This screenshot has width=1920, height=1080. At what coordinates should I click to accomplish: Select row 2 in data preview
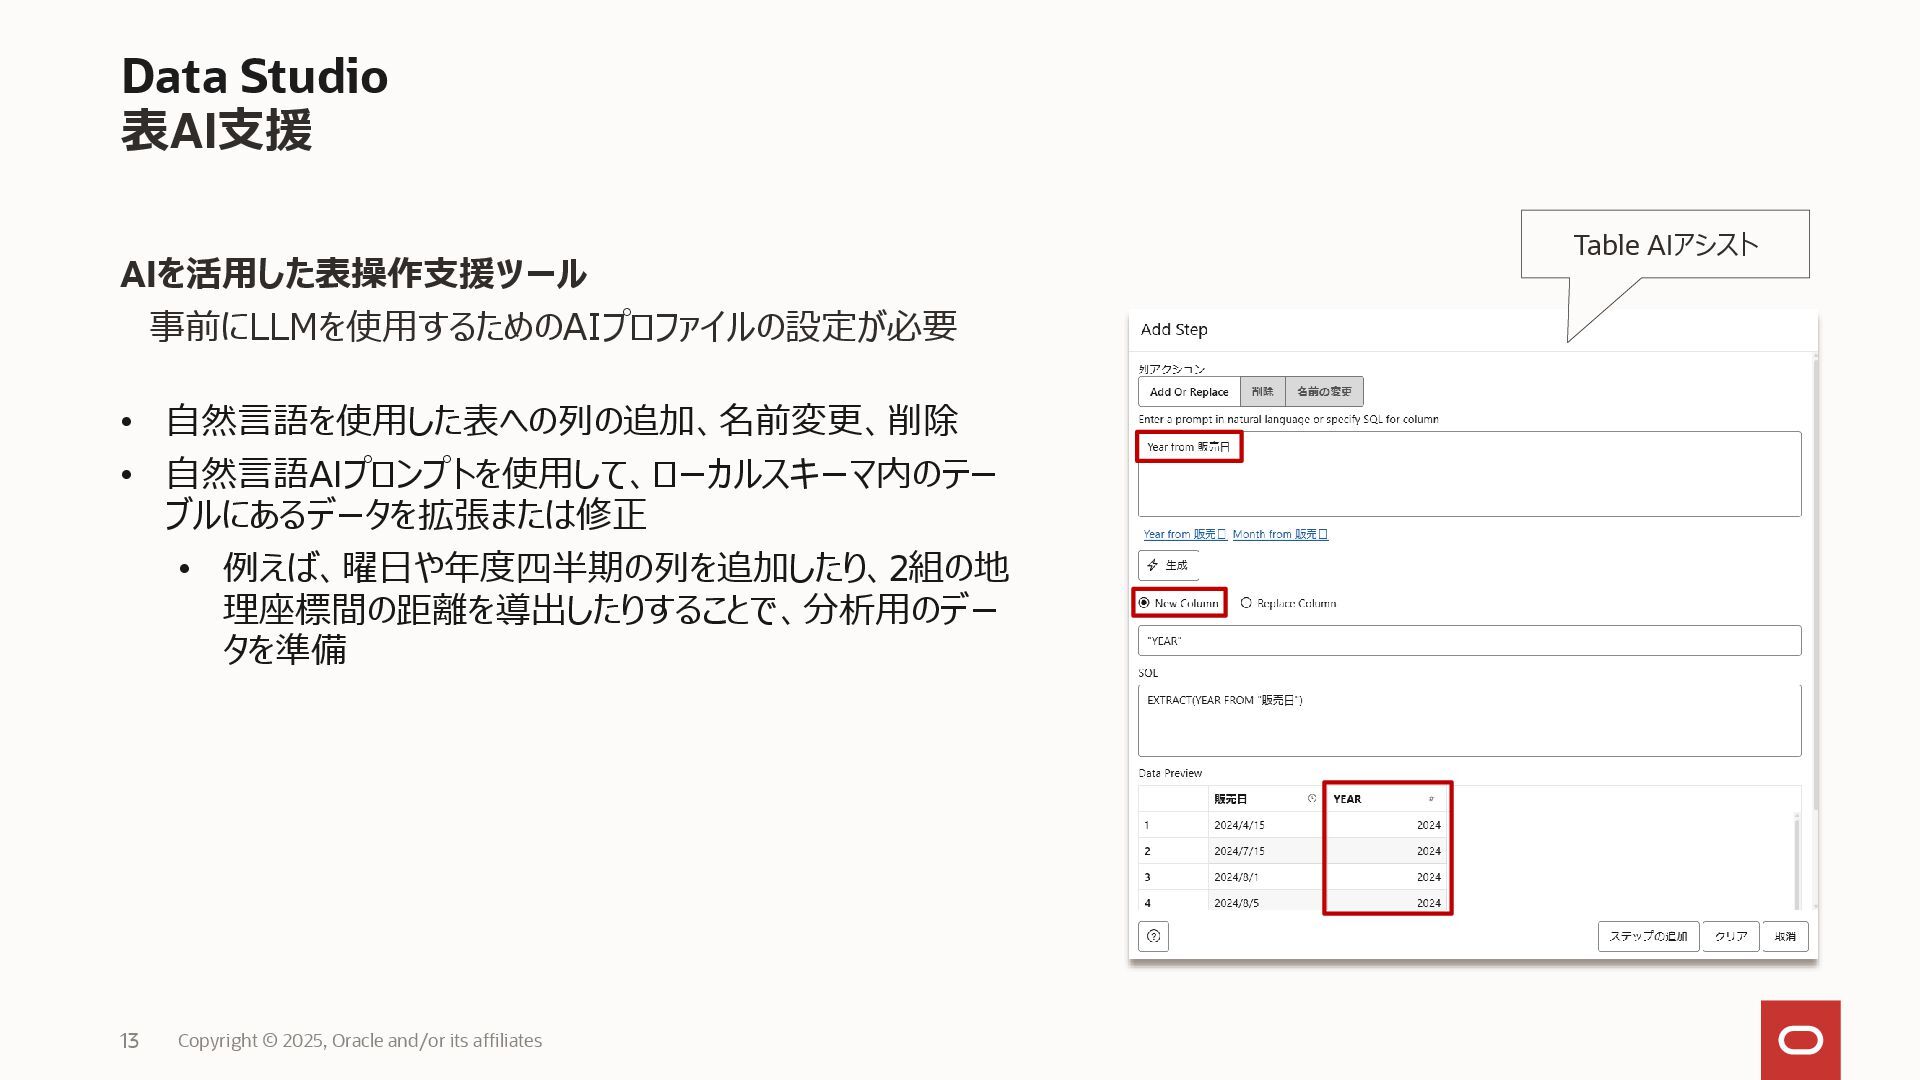tap(1148, 851)
